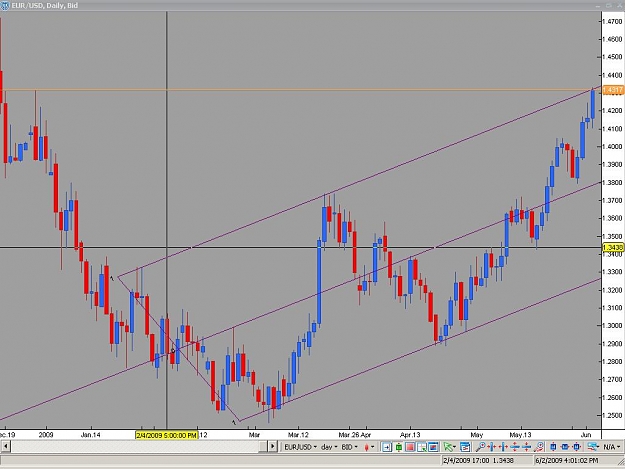
Task: Click the first vertical arrows scale icon
Action: point(515,447)
